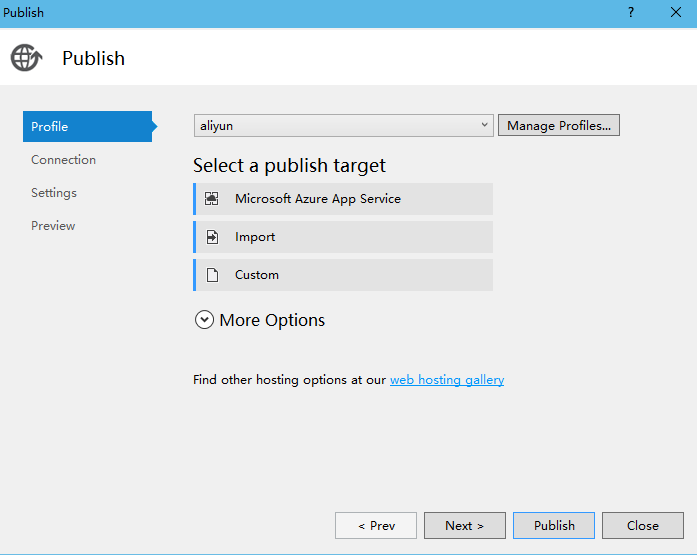697x555 pixels.
Task: Close the Publish dialog window
Action: click(676, 12)
